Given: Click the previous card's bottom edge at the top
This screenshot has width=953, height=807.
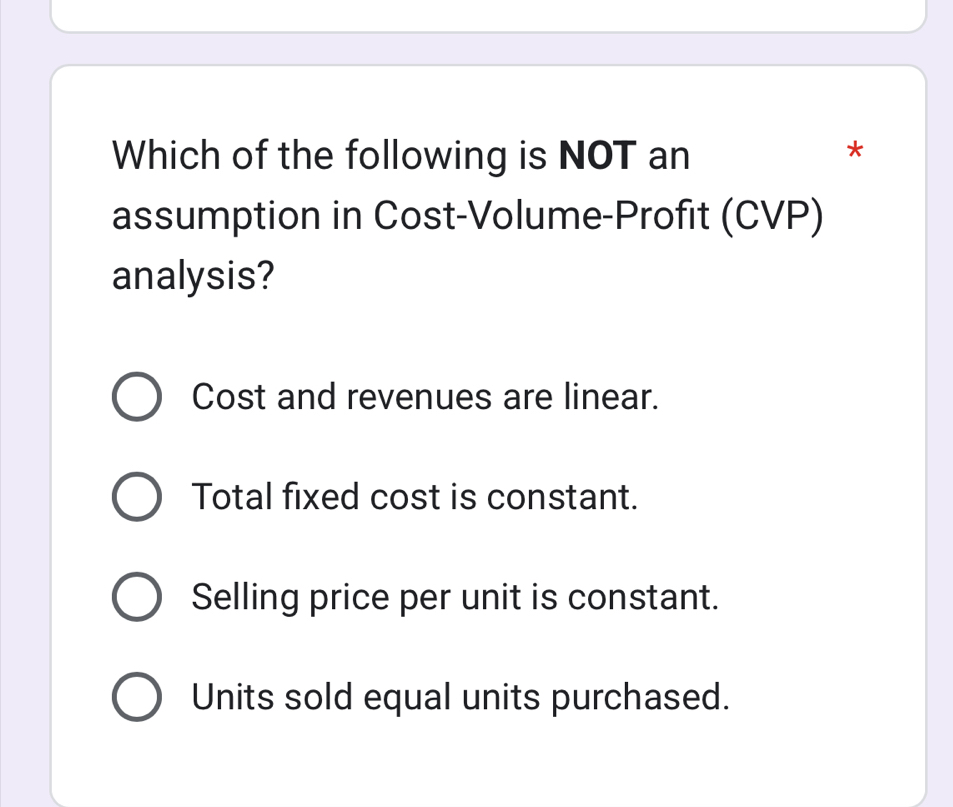Looking at the screenshot, I should 488,28.
